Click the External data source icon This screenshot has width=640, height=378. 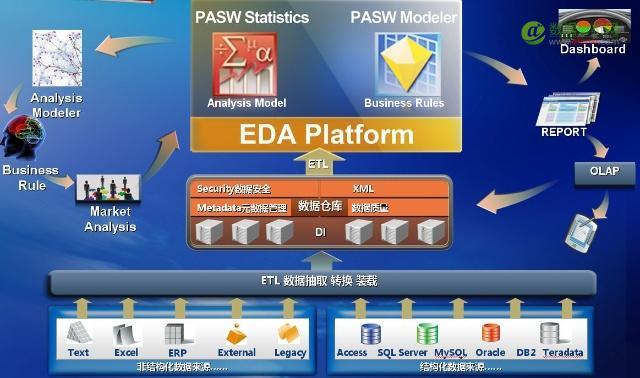(x=236, y=335)
